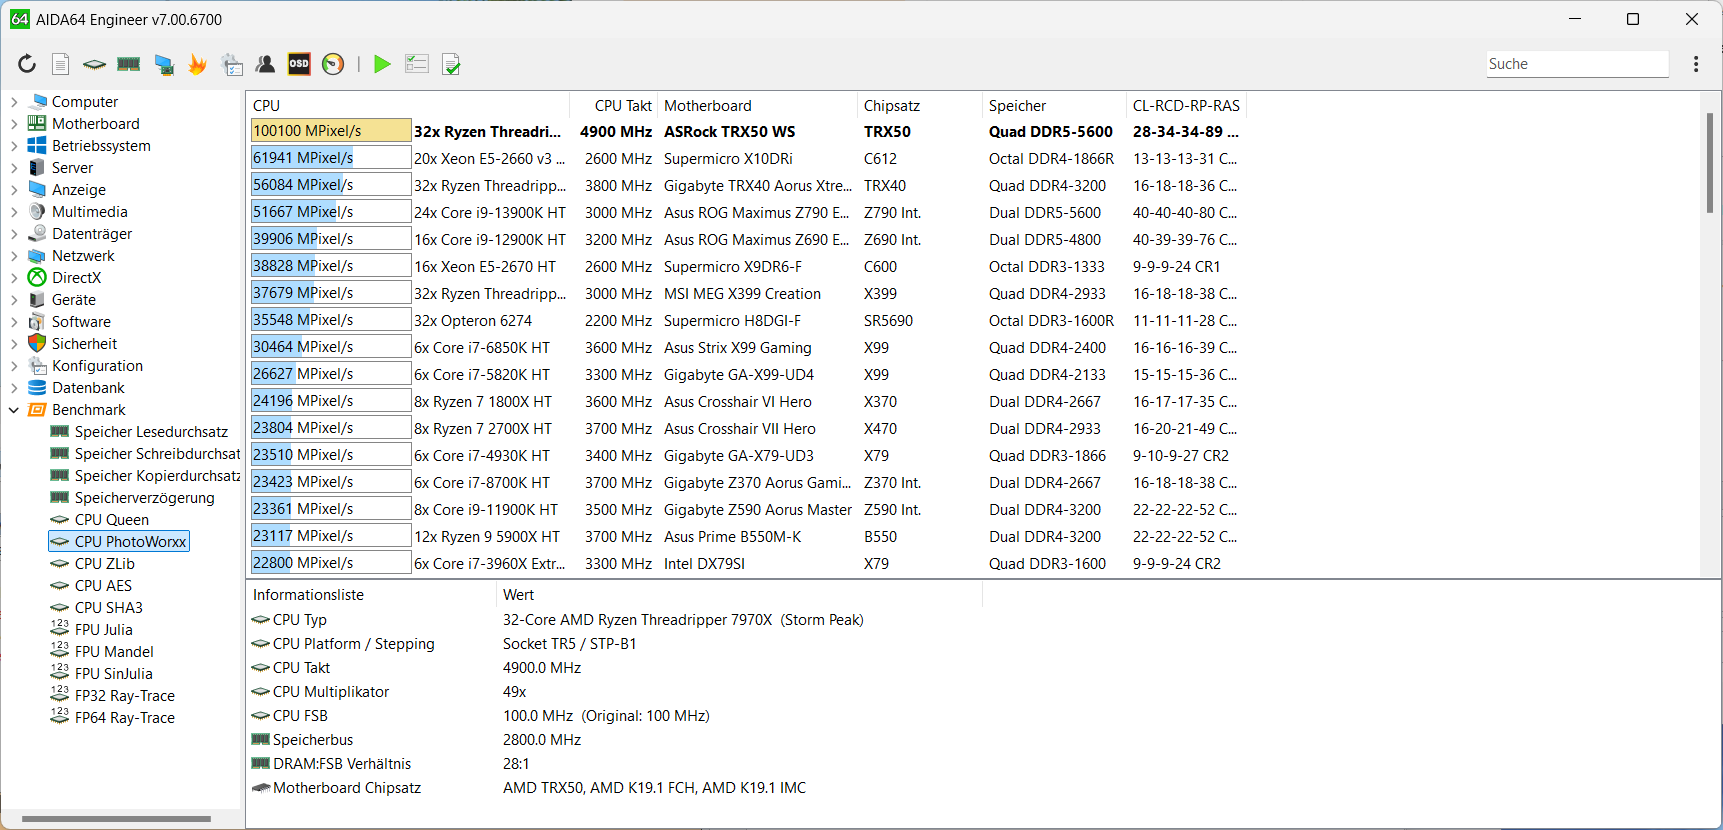The height and width of the screenshot is (830, 1723).
Task: Open CPU Queen benchmark
Action: (111, 520)
